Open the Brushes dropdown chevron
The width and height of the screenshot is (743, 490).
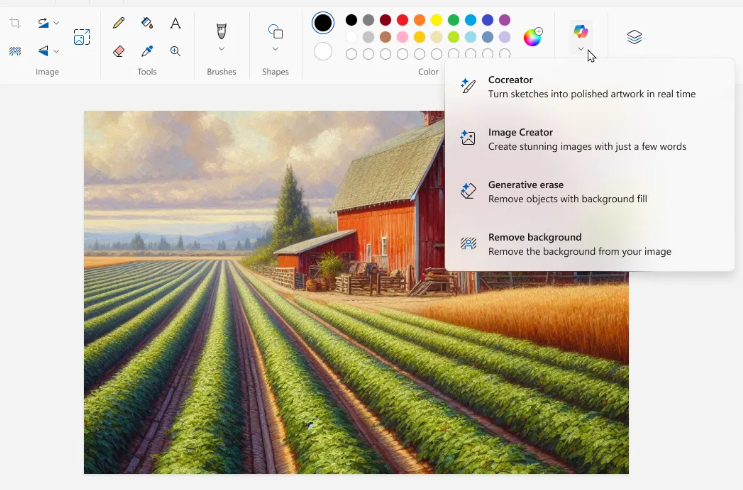point(221,49)
